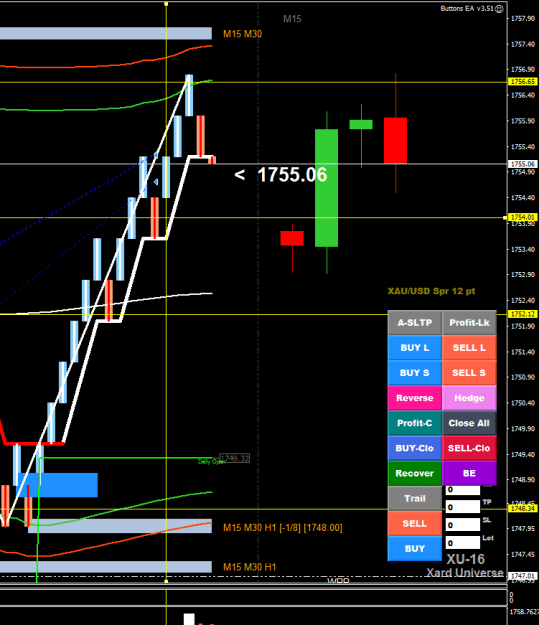Click the pink Reverse button
The width and height of the screenshot is (539, 625).
pos(415,398)
